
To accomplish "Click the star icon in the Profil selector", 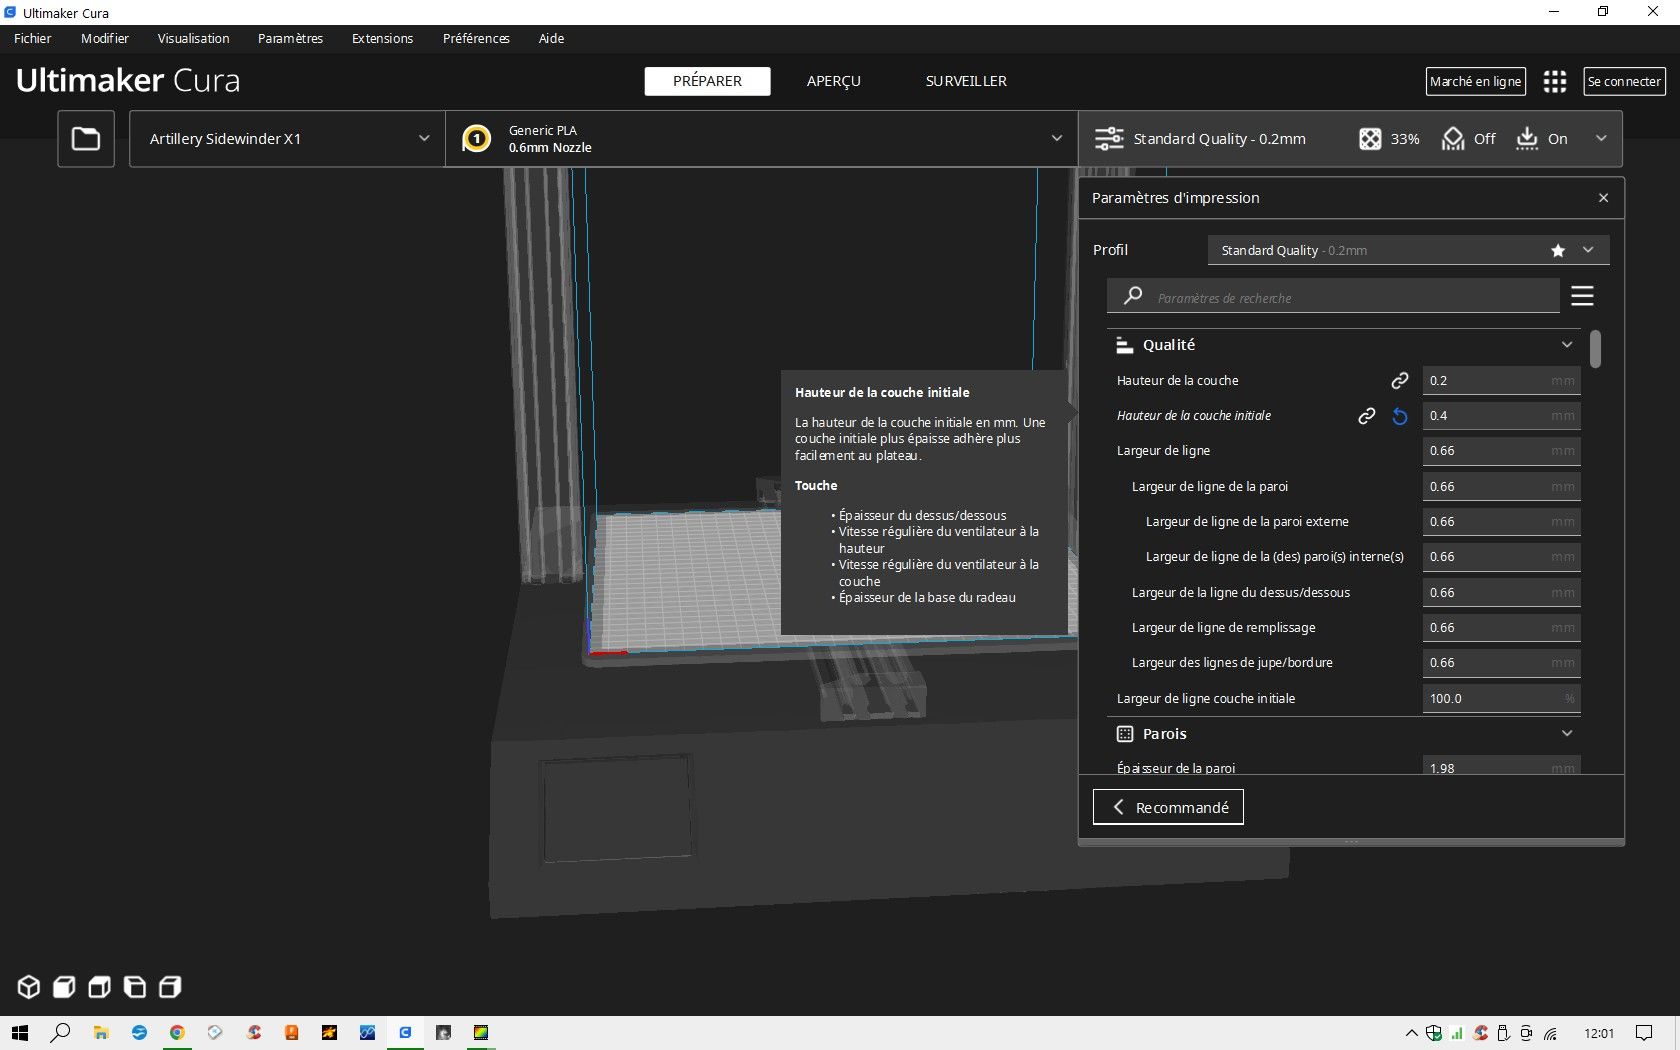I will 1558,251.
